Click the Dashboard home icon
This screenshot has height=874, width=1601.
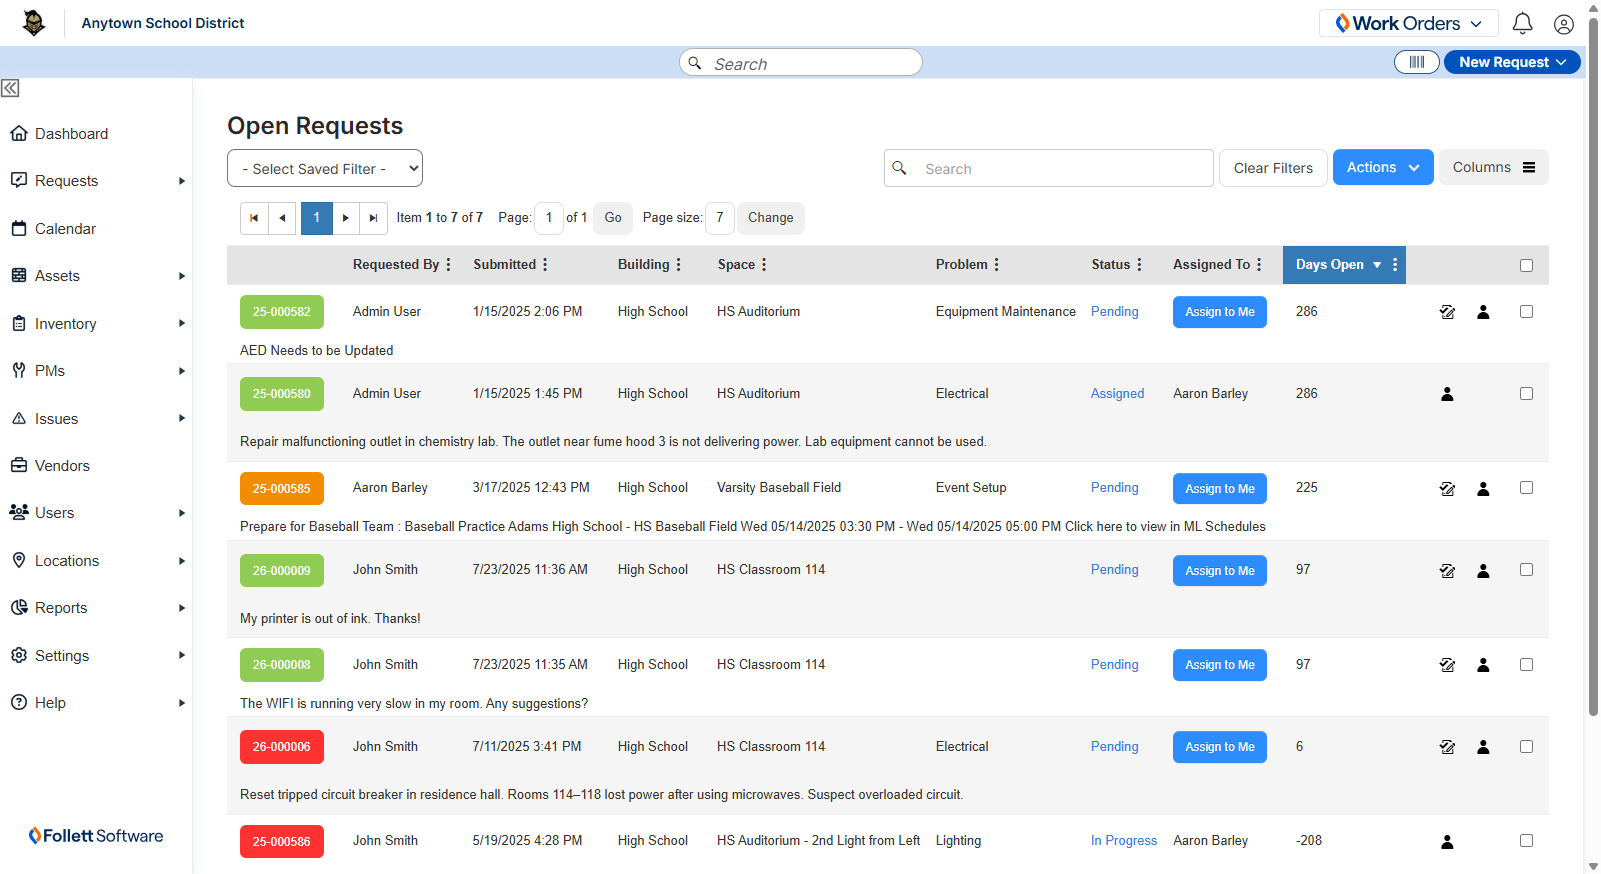pyautogui.click(x=19, y=133)
